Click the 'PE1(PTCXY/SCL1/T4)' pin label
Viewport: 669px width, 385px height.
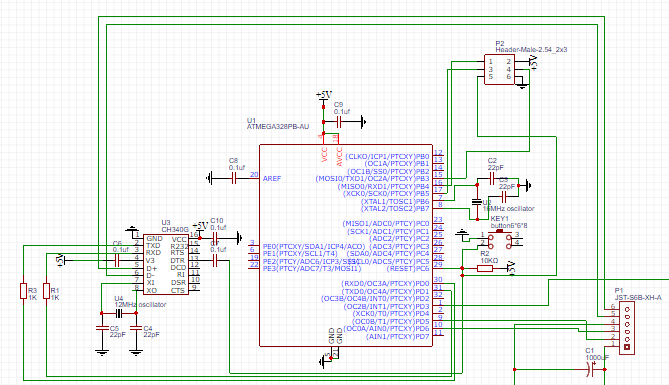tap(300, 254)
